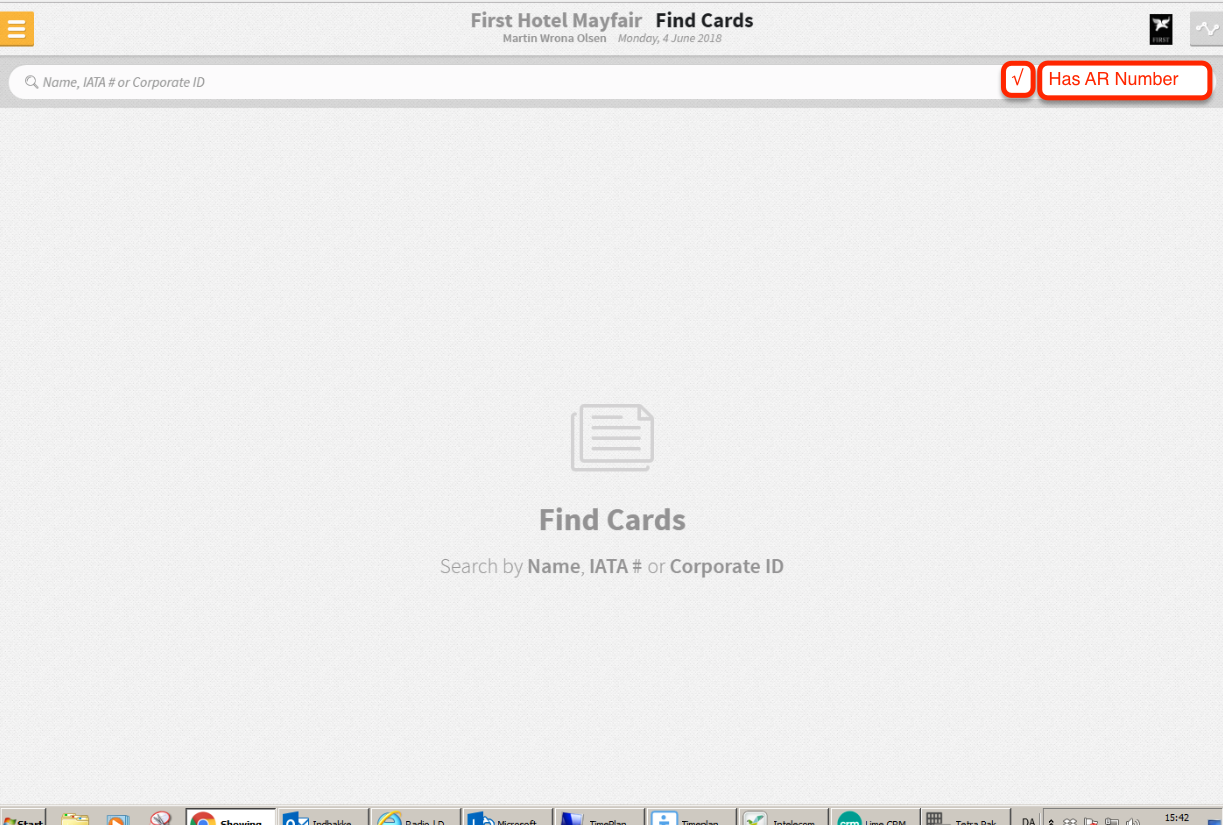Open the Lime CRM taskbar item

pyautogui.click(x=874, y=817)
